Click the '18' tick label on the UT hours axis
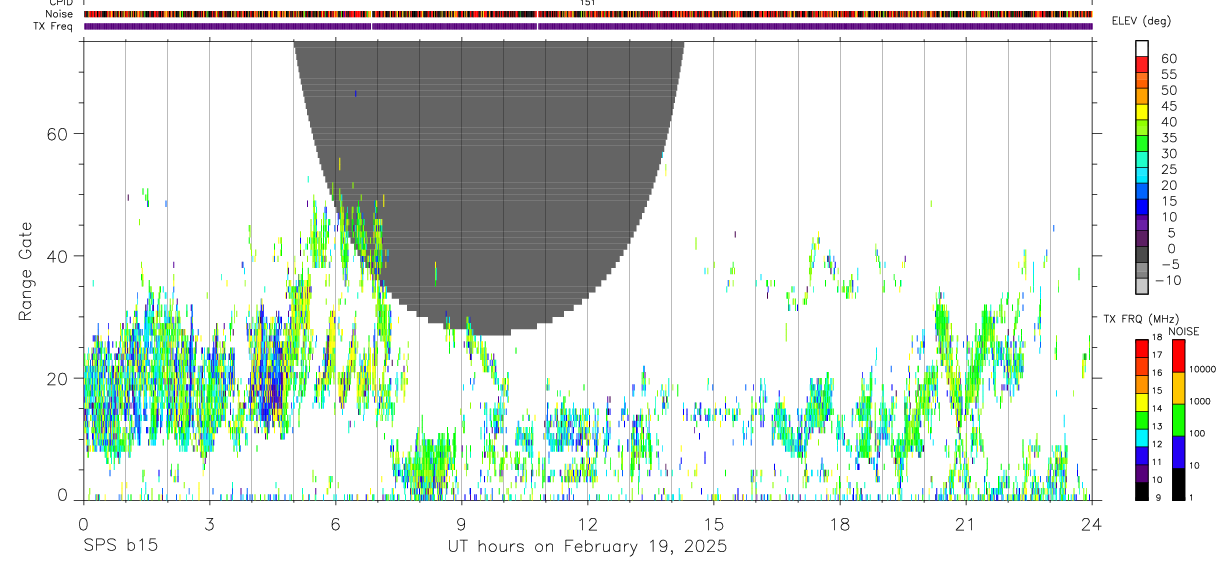The height and width of the screenshot is (567, 1228). coord(839,524)
